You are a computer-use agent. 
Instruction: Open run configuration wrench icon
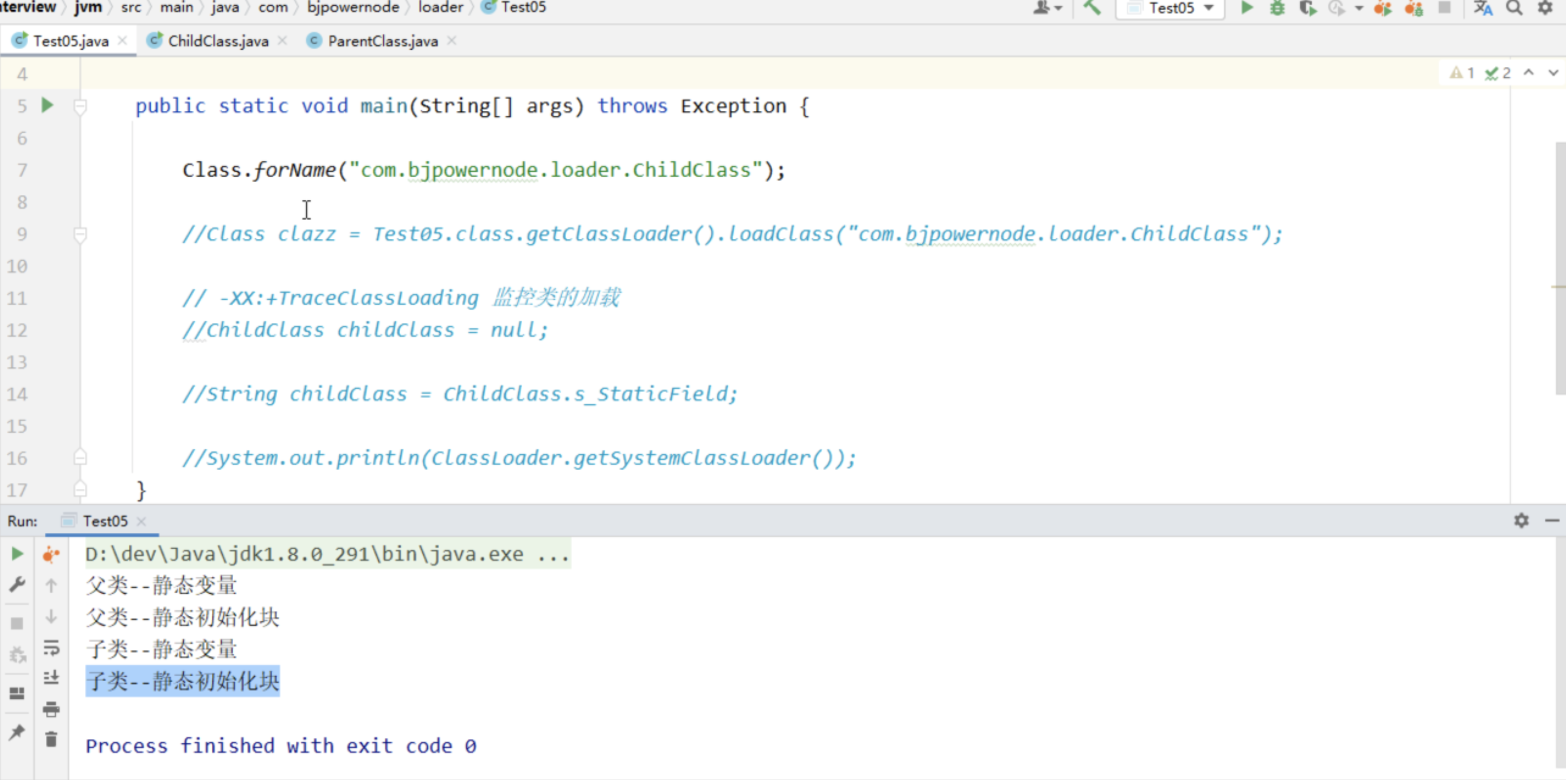[x=17, y=585]
